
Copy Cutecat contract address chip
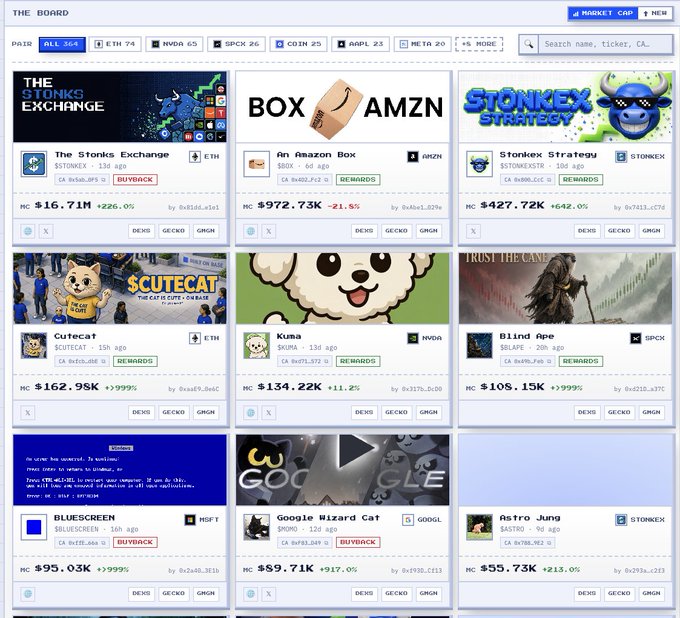(82, 361)
